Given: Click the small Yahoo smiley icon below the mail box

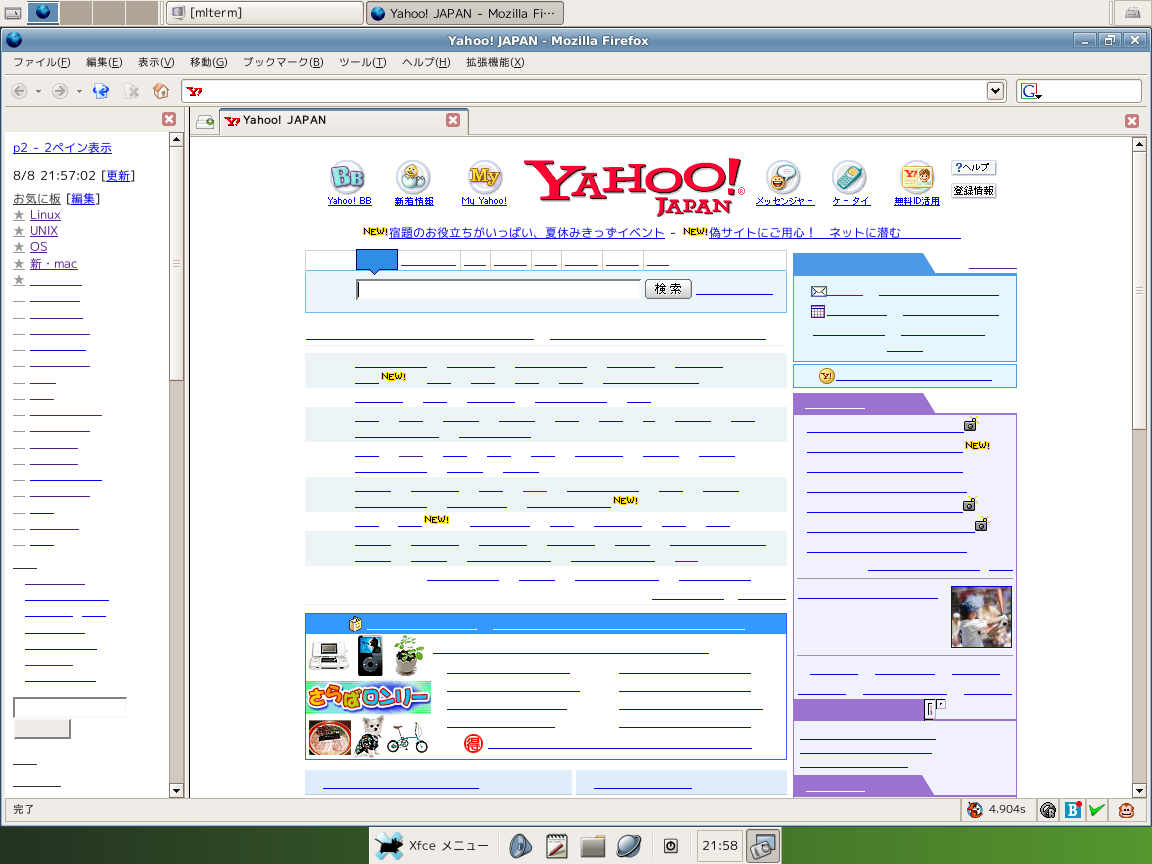Looking at the screenshot, I should click(827, 376).
